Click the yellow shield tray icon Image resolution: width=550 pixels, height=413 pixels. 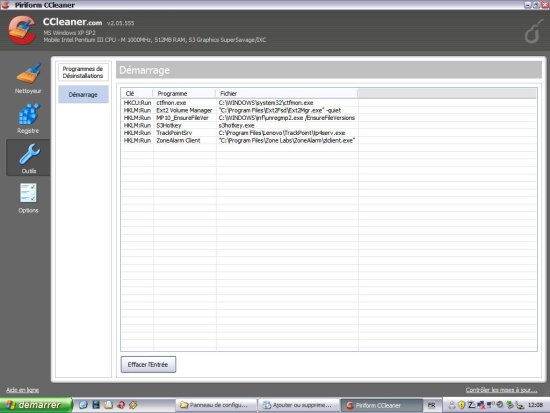point(462,405)
